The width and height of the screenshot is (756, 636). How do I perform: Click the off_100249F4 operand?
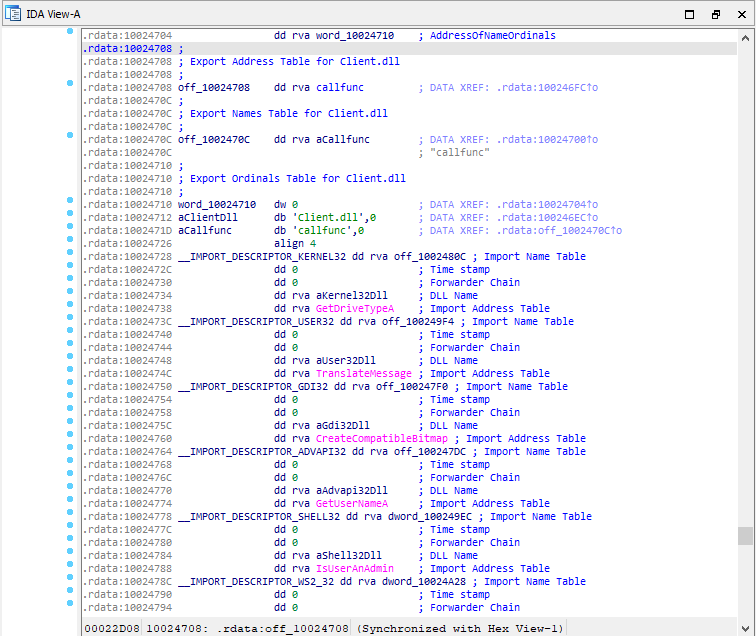(x=418, y=322)
